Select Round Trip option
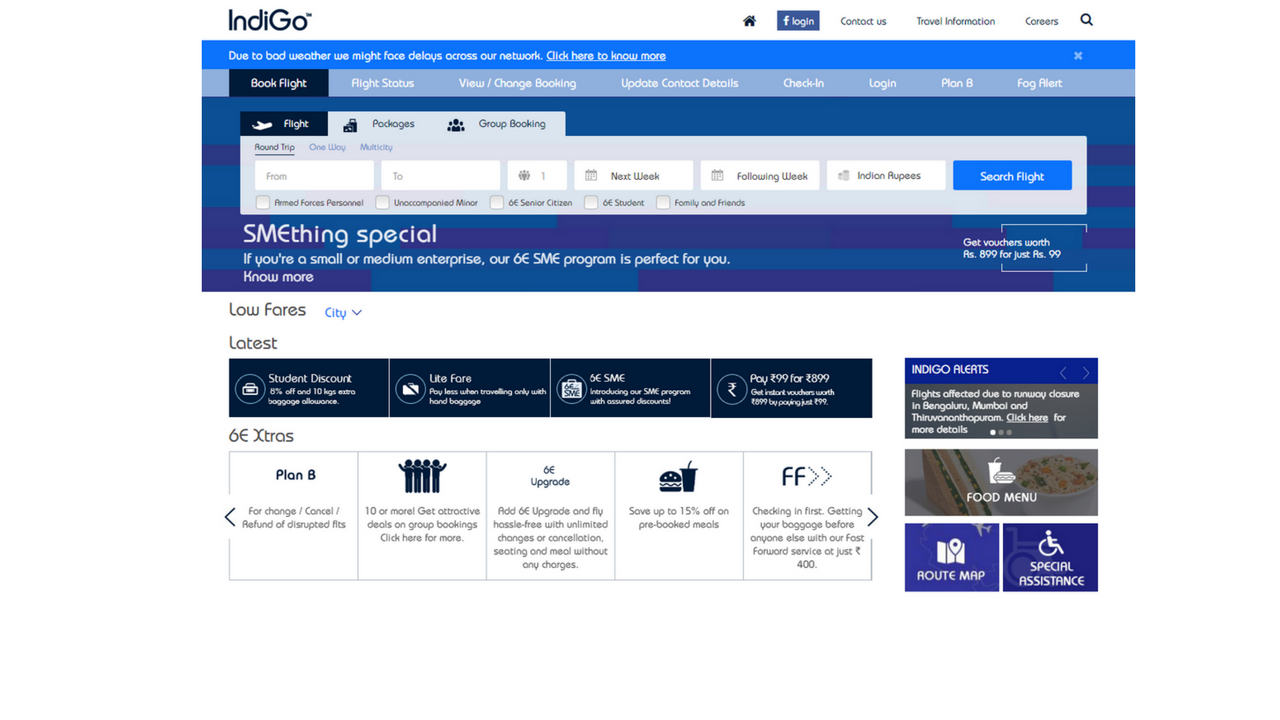 [x=274, y=147]
